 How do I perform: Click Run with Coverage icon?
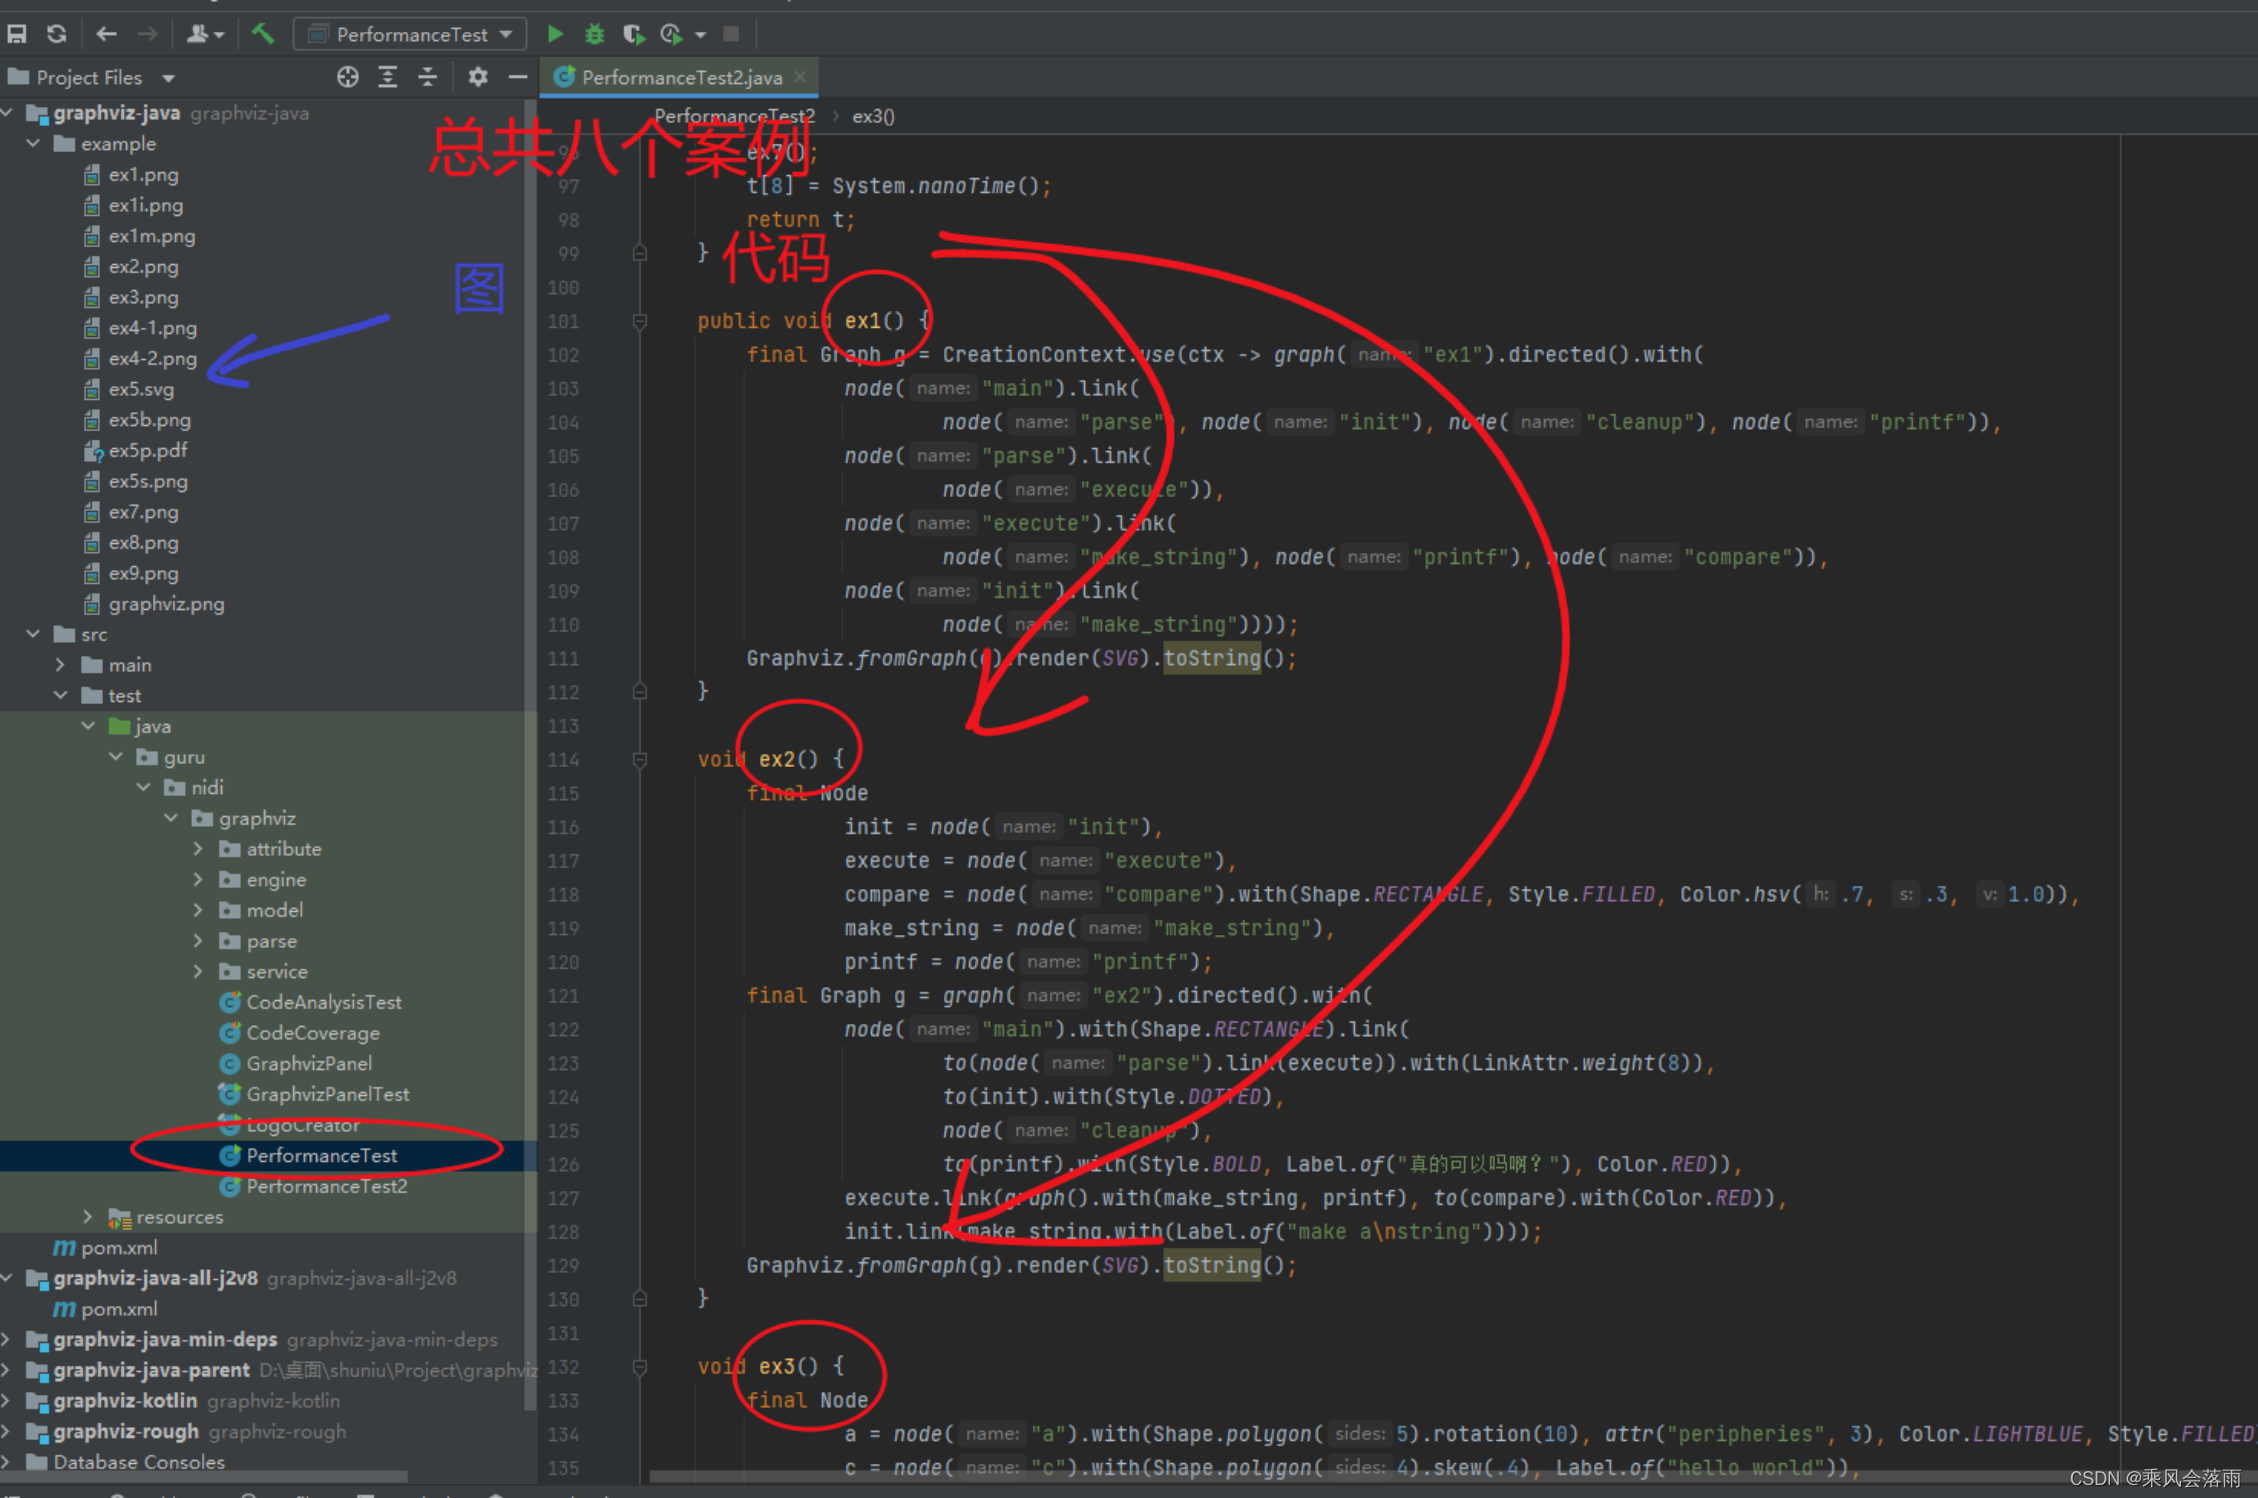[633, 34]
